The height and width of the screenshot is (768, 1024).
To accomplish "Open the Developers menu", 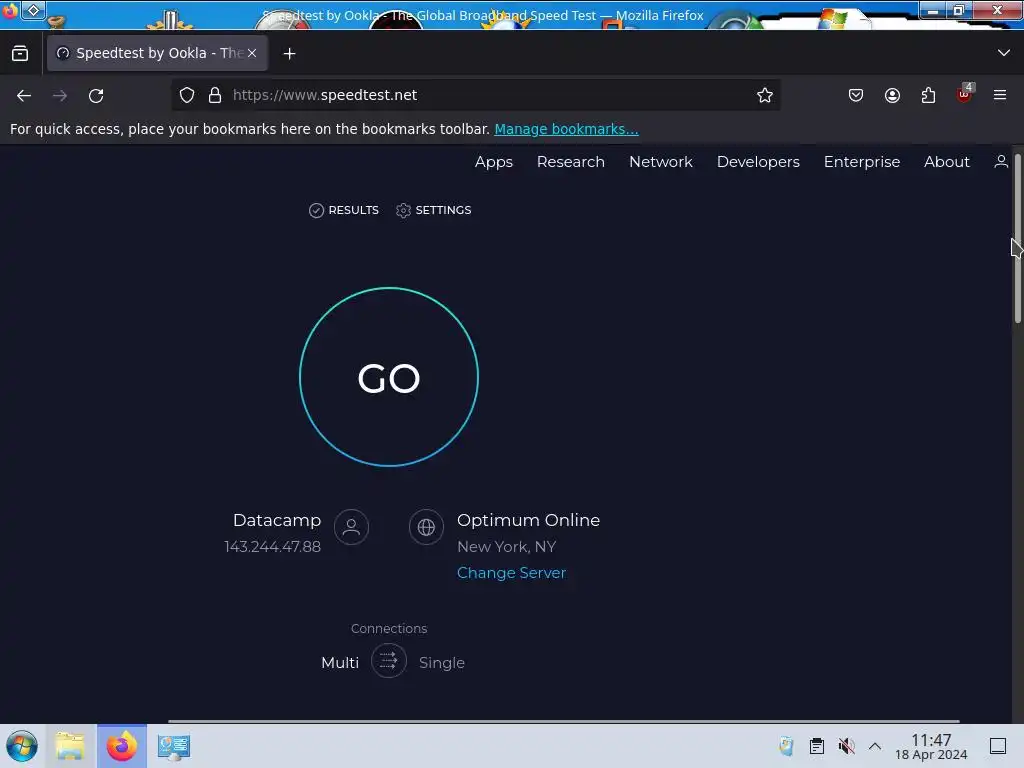I will click(x=758, y=162).
